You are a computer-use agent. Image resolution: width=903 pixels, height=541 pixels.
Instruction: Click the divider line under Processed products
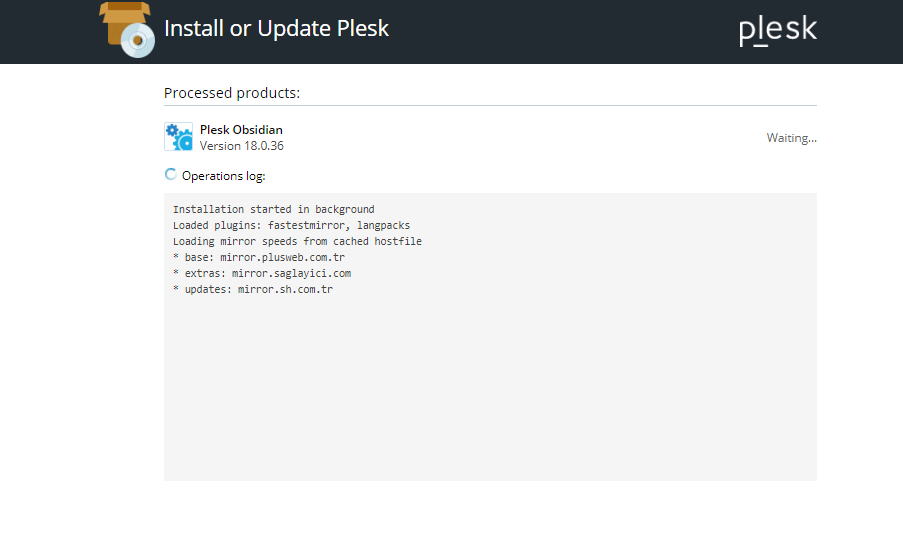tap(490, 105)
